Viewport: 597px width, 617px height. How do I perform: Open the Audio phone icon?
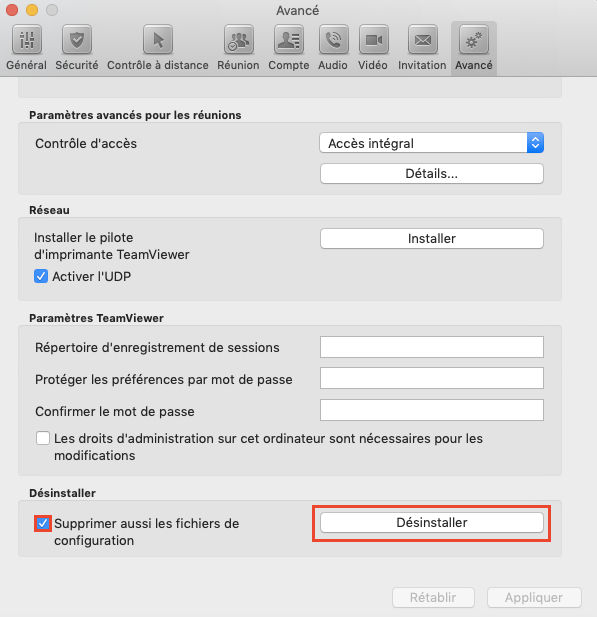tap(333, 40)
